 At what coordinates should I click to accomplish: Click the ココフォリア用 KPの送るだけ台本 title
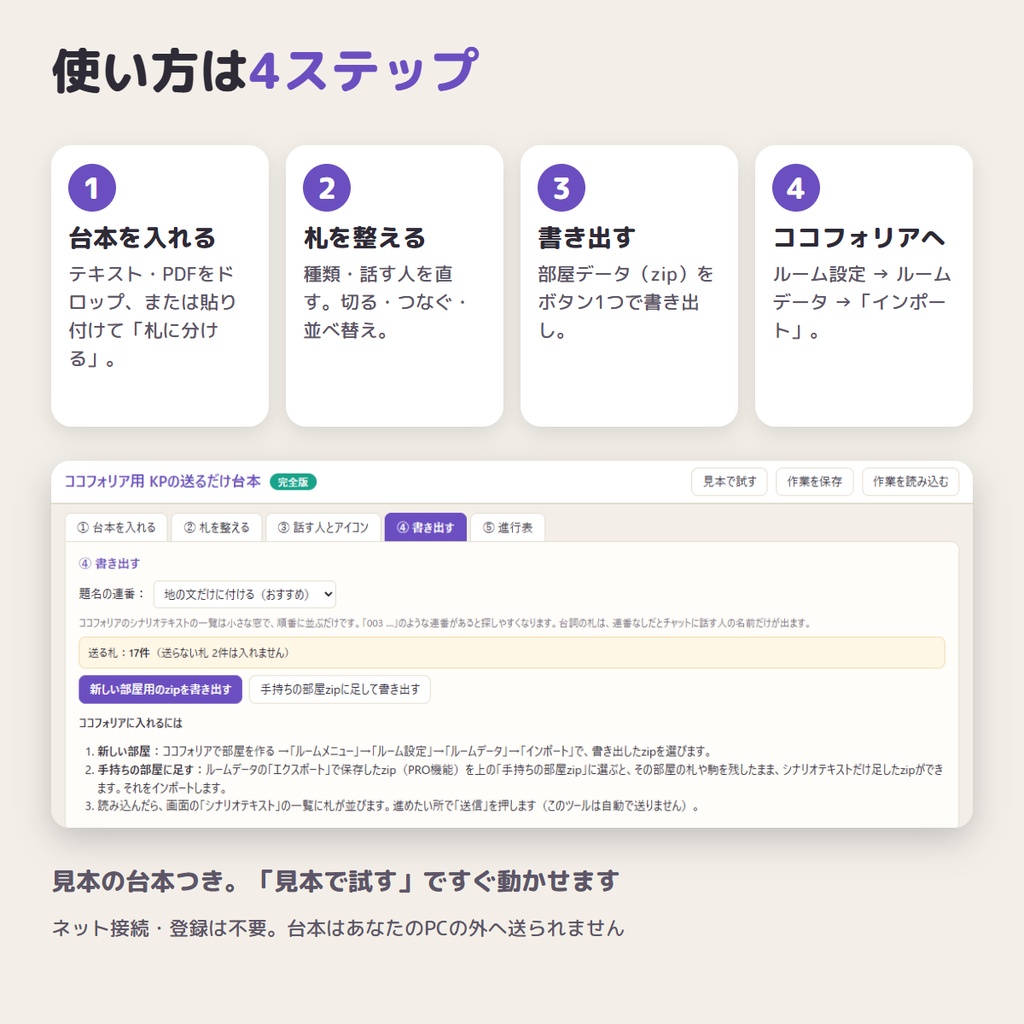pos(163,481)
